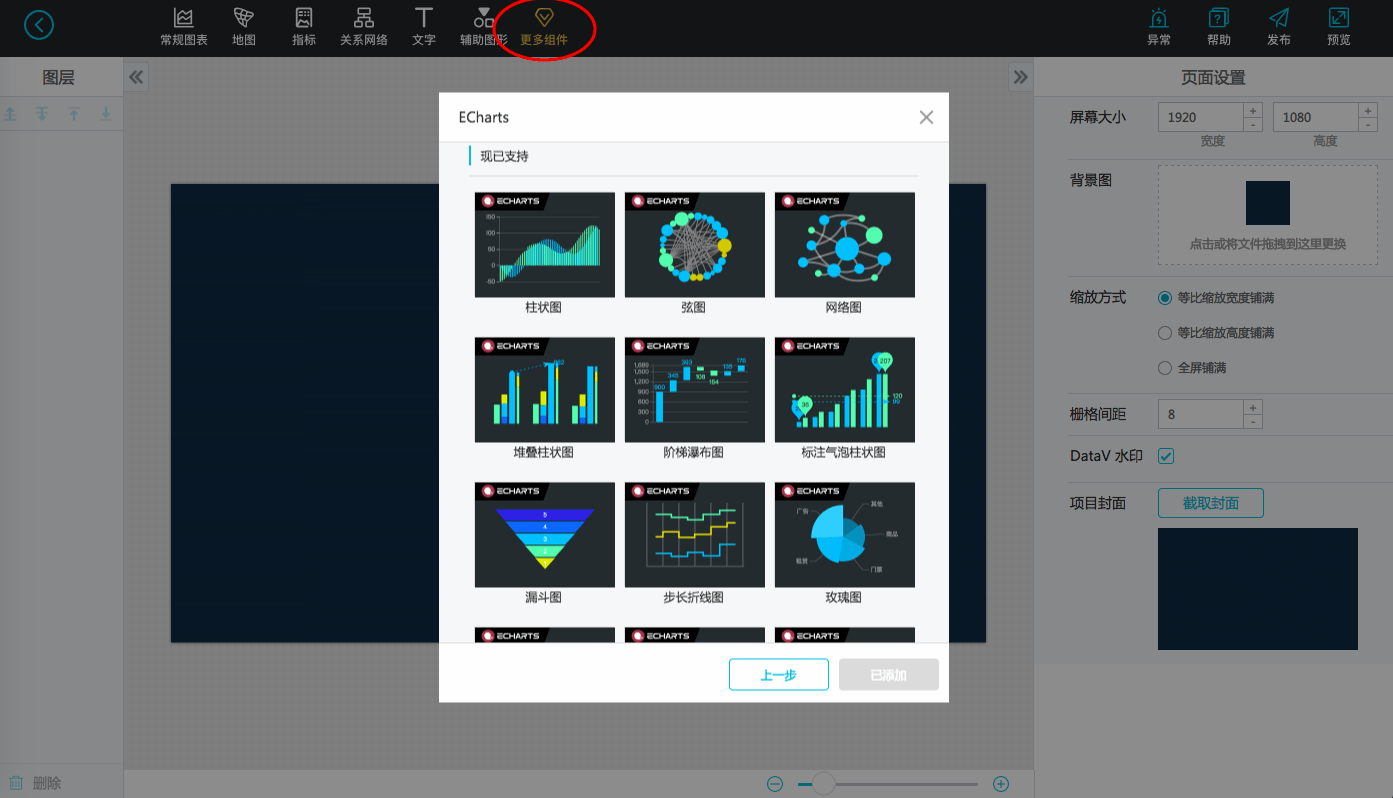Open the 关系网络 relationship network components
Screen dimensions: 1393x798
(364, 27)
